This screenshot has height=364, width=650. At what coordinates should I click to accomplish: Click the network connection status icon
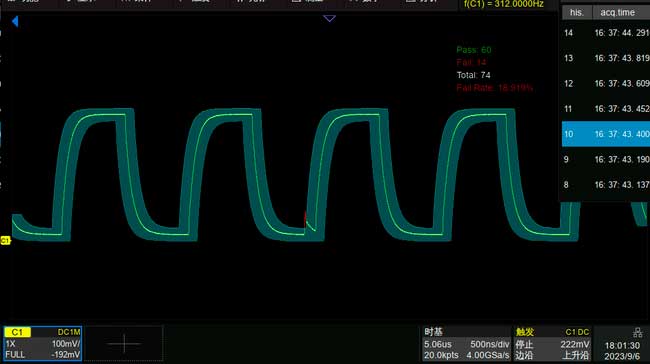pos(638,332)
